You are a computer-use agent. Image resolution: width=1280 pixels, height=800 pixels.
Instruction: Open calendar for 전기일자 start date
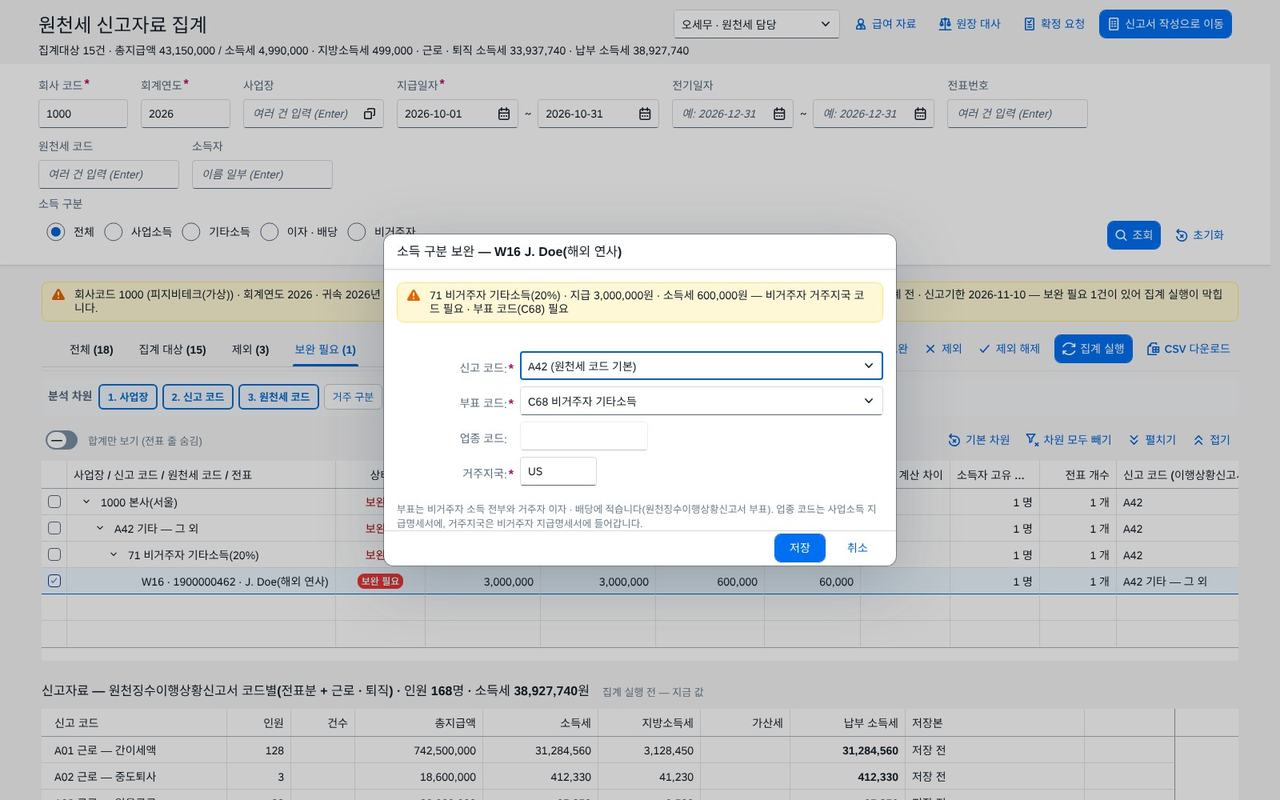[779, 114]
